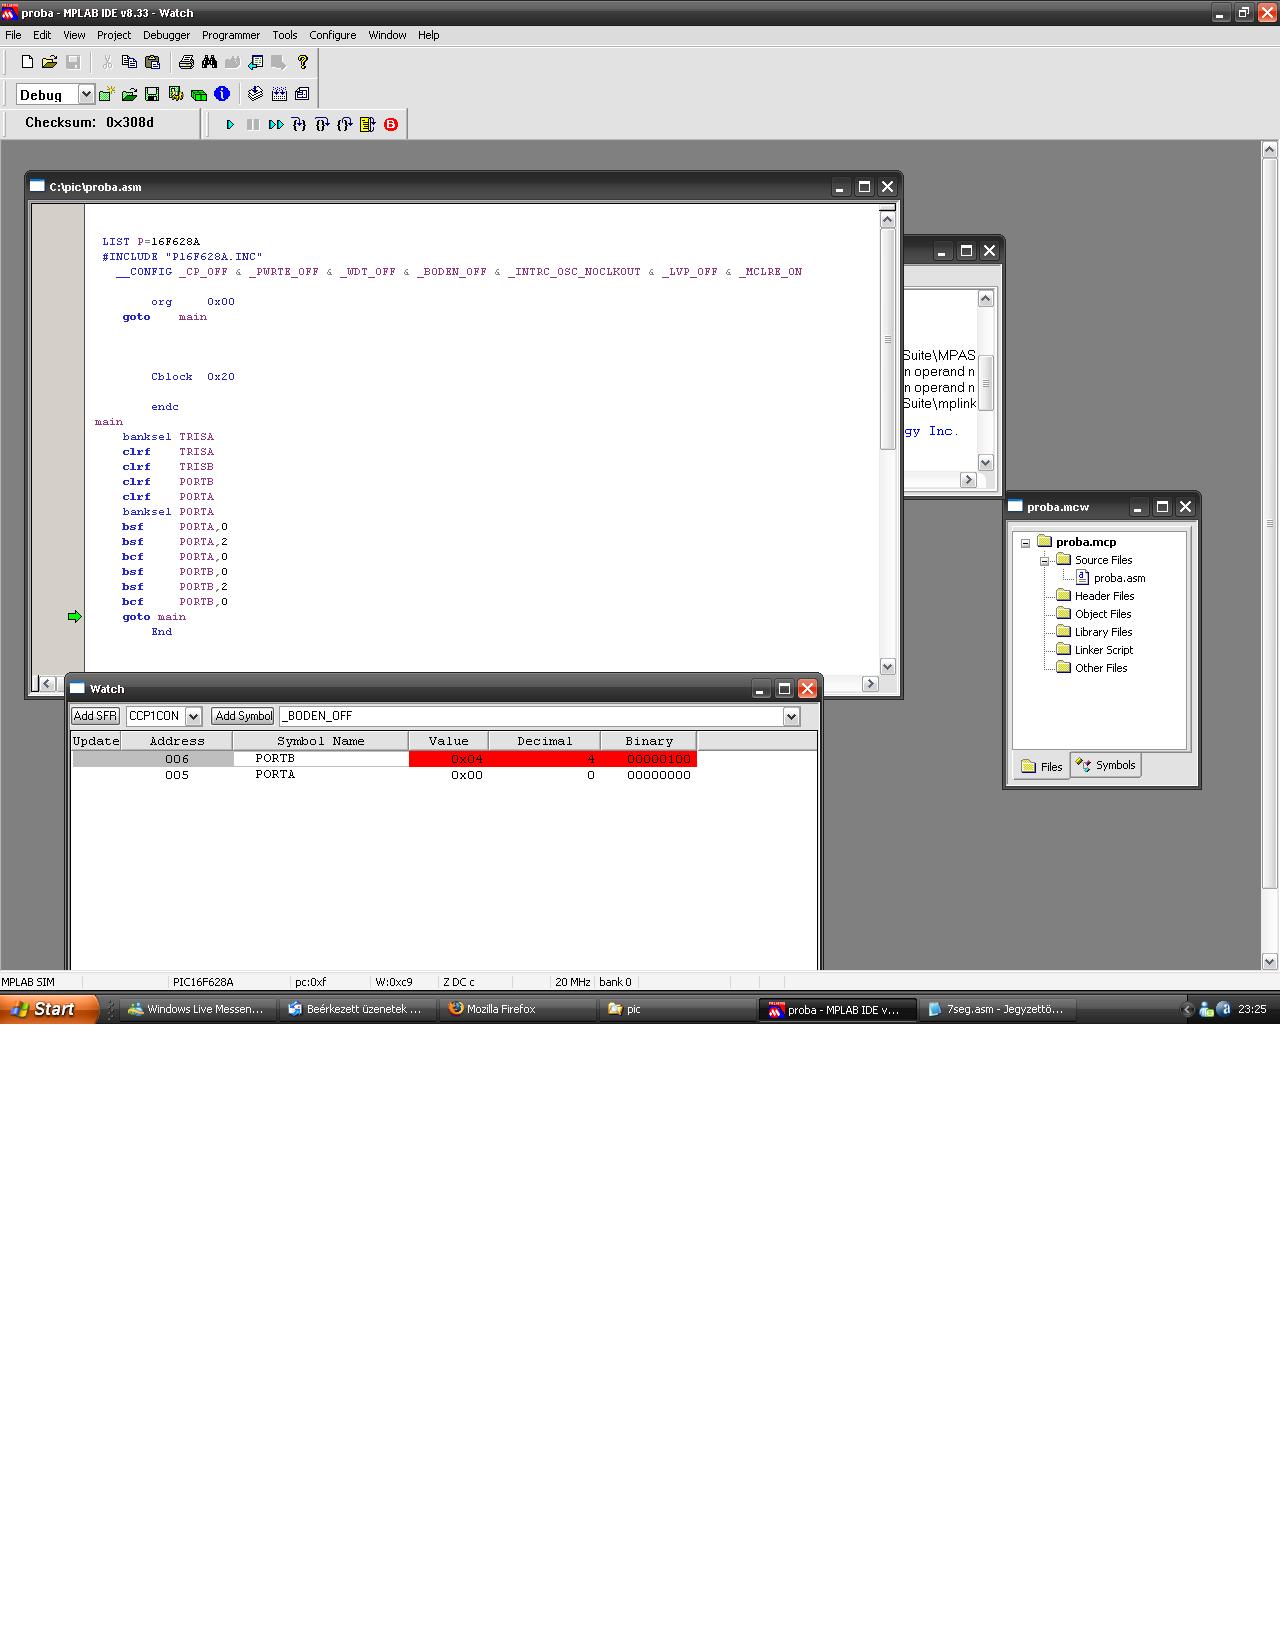The width and height of the screenshot is (1280, 1649).
Task: Click the main workspace vertical scrollbar down arrow
Action: pos(1270,961)
